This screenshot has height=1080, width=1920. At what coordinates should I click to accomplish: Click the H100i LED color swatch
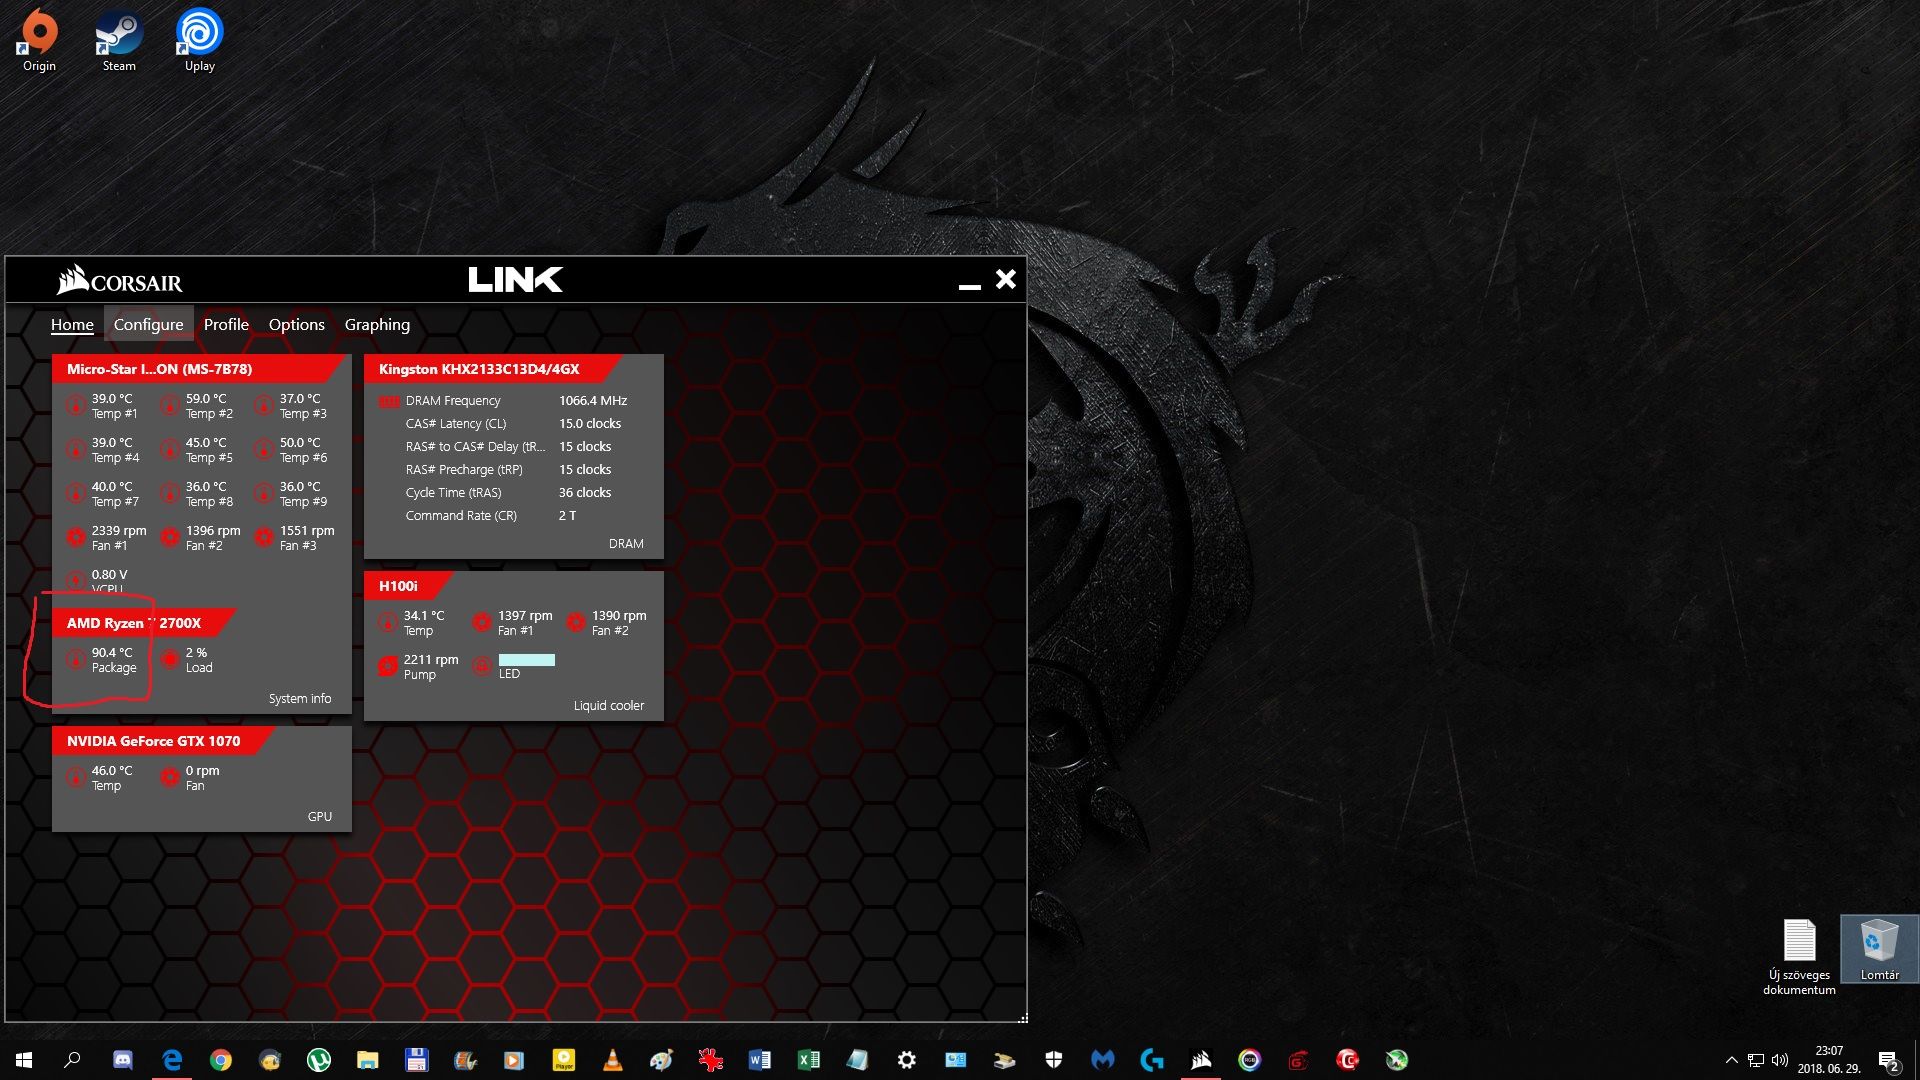[x=526, y=659]
